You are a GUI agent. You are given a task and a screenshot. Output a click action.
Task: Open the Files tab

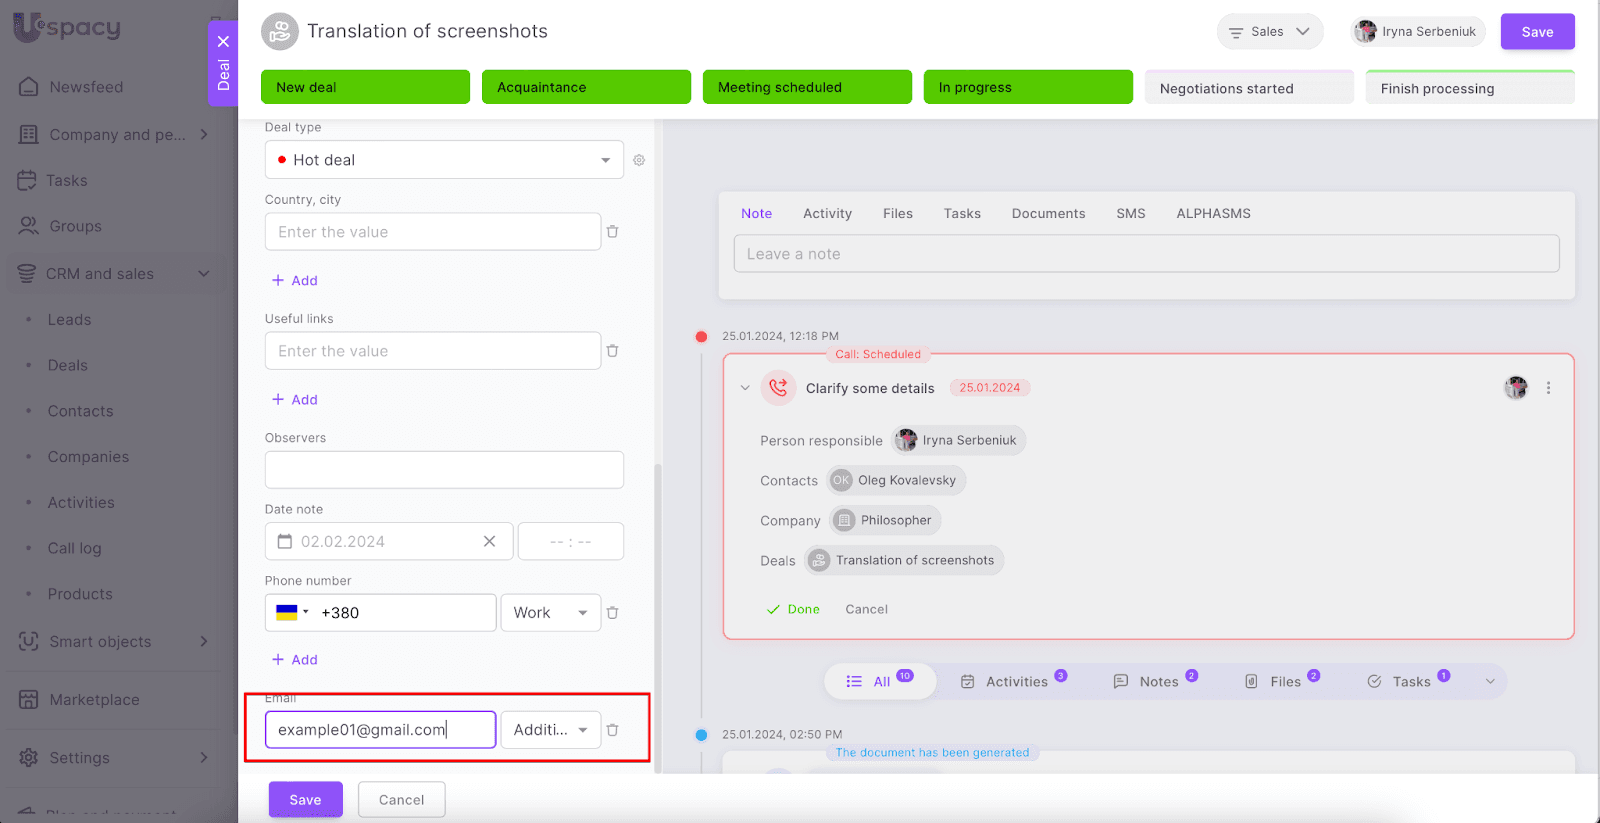coord(897,214)
